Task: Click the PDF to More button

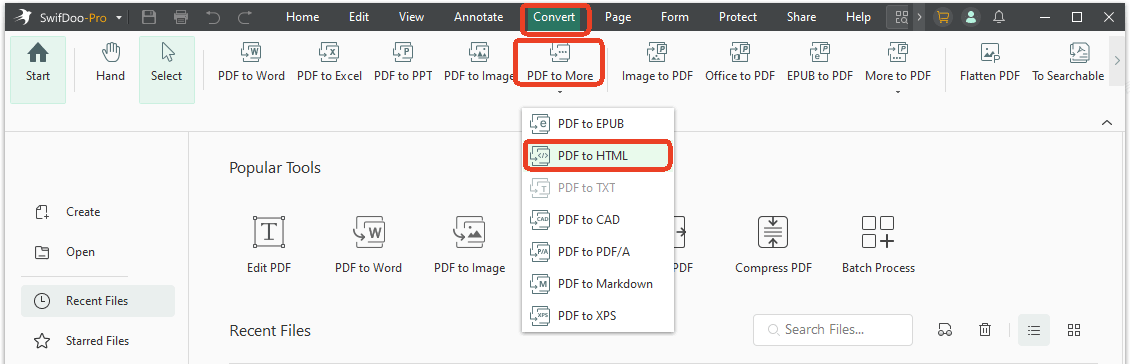Action: click(560, 63)
